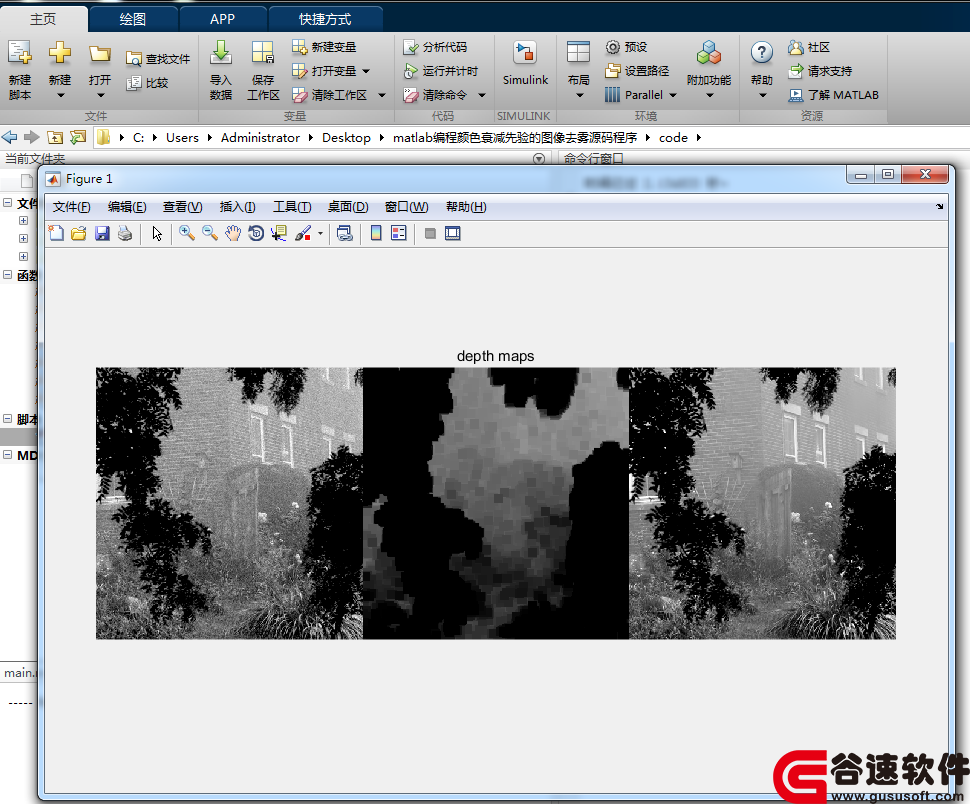Click the Open (打开) folder icon
The image size is (970, 804).
click(x=100, y=54)
